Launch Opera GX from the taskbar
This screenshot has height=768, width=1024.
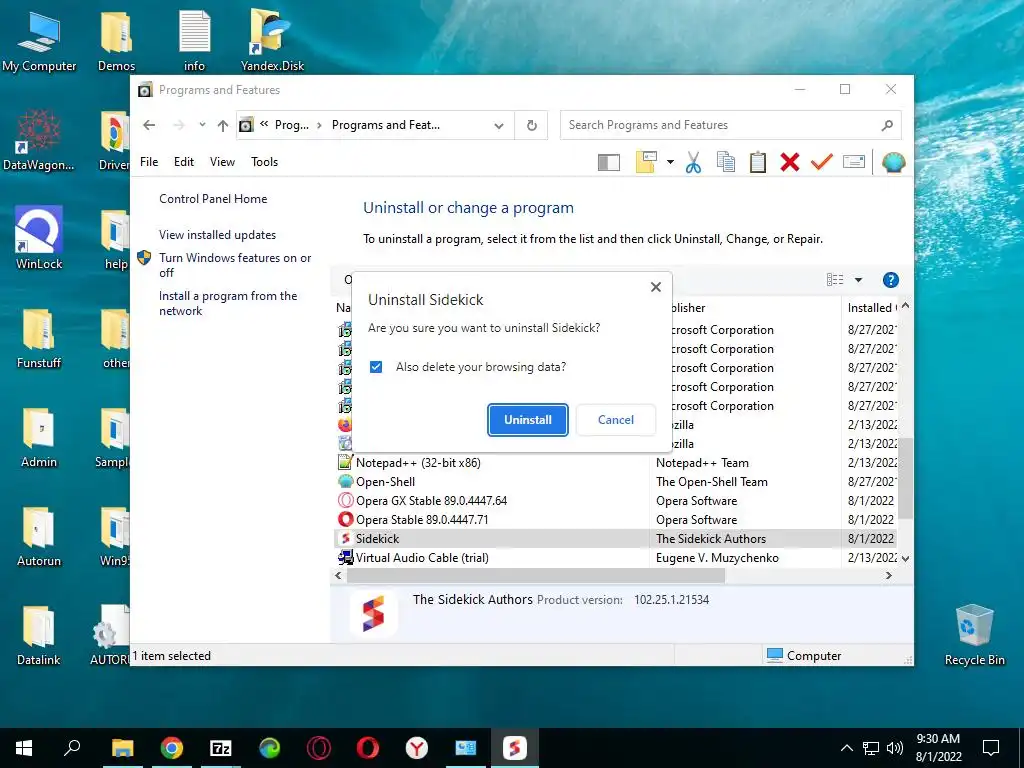318,748
